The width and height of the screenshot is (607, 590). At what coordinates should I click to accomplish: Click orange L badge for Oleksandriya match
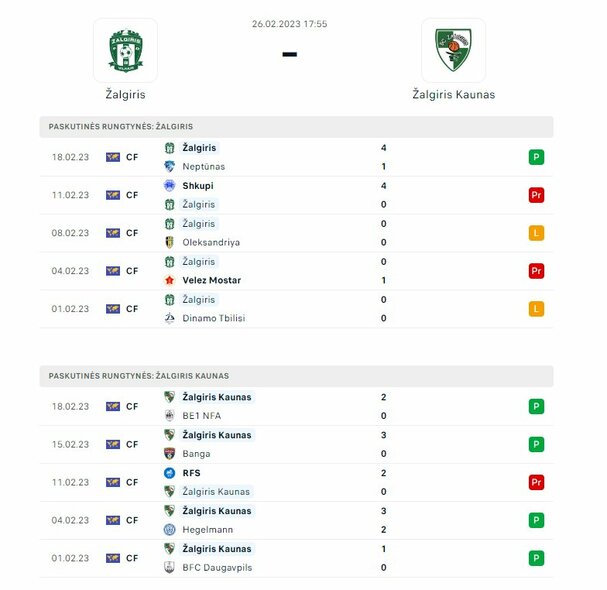click(536, 233)
